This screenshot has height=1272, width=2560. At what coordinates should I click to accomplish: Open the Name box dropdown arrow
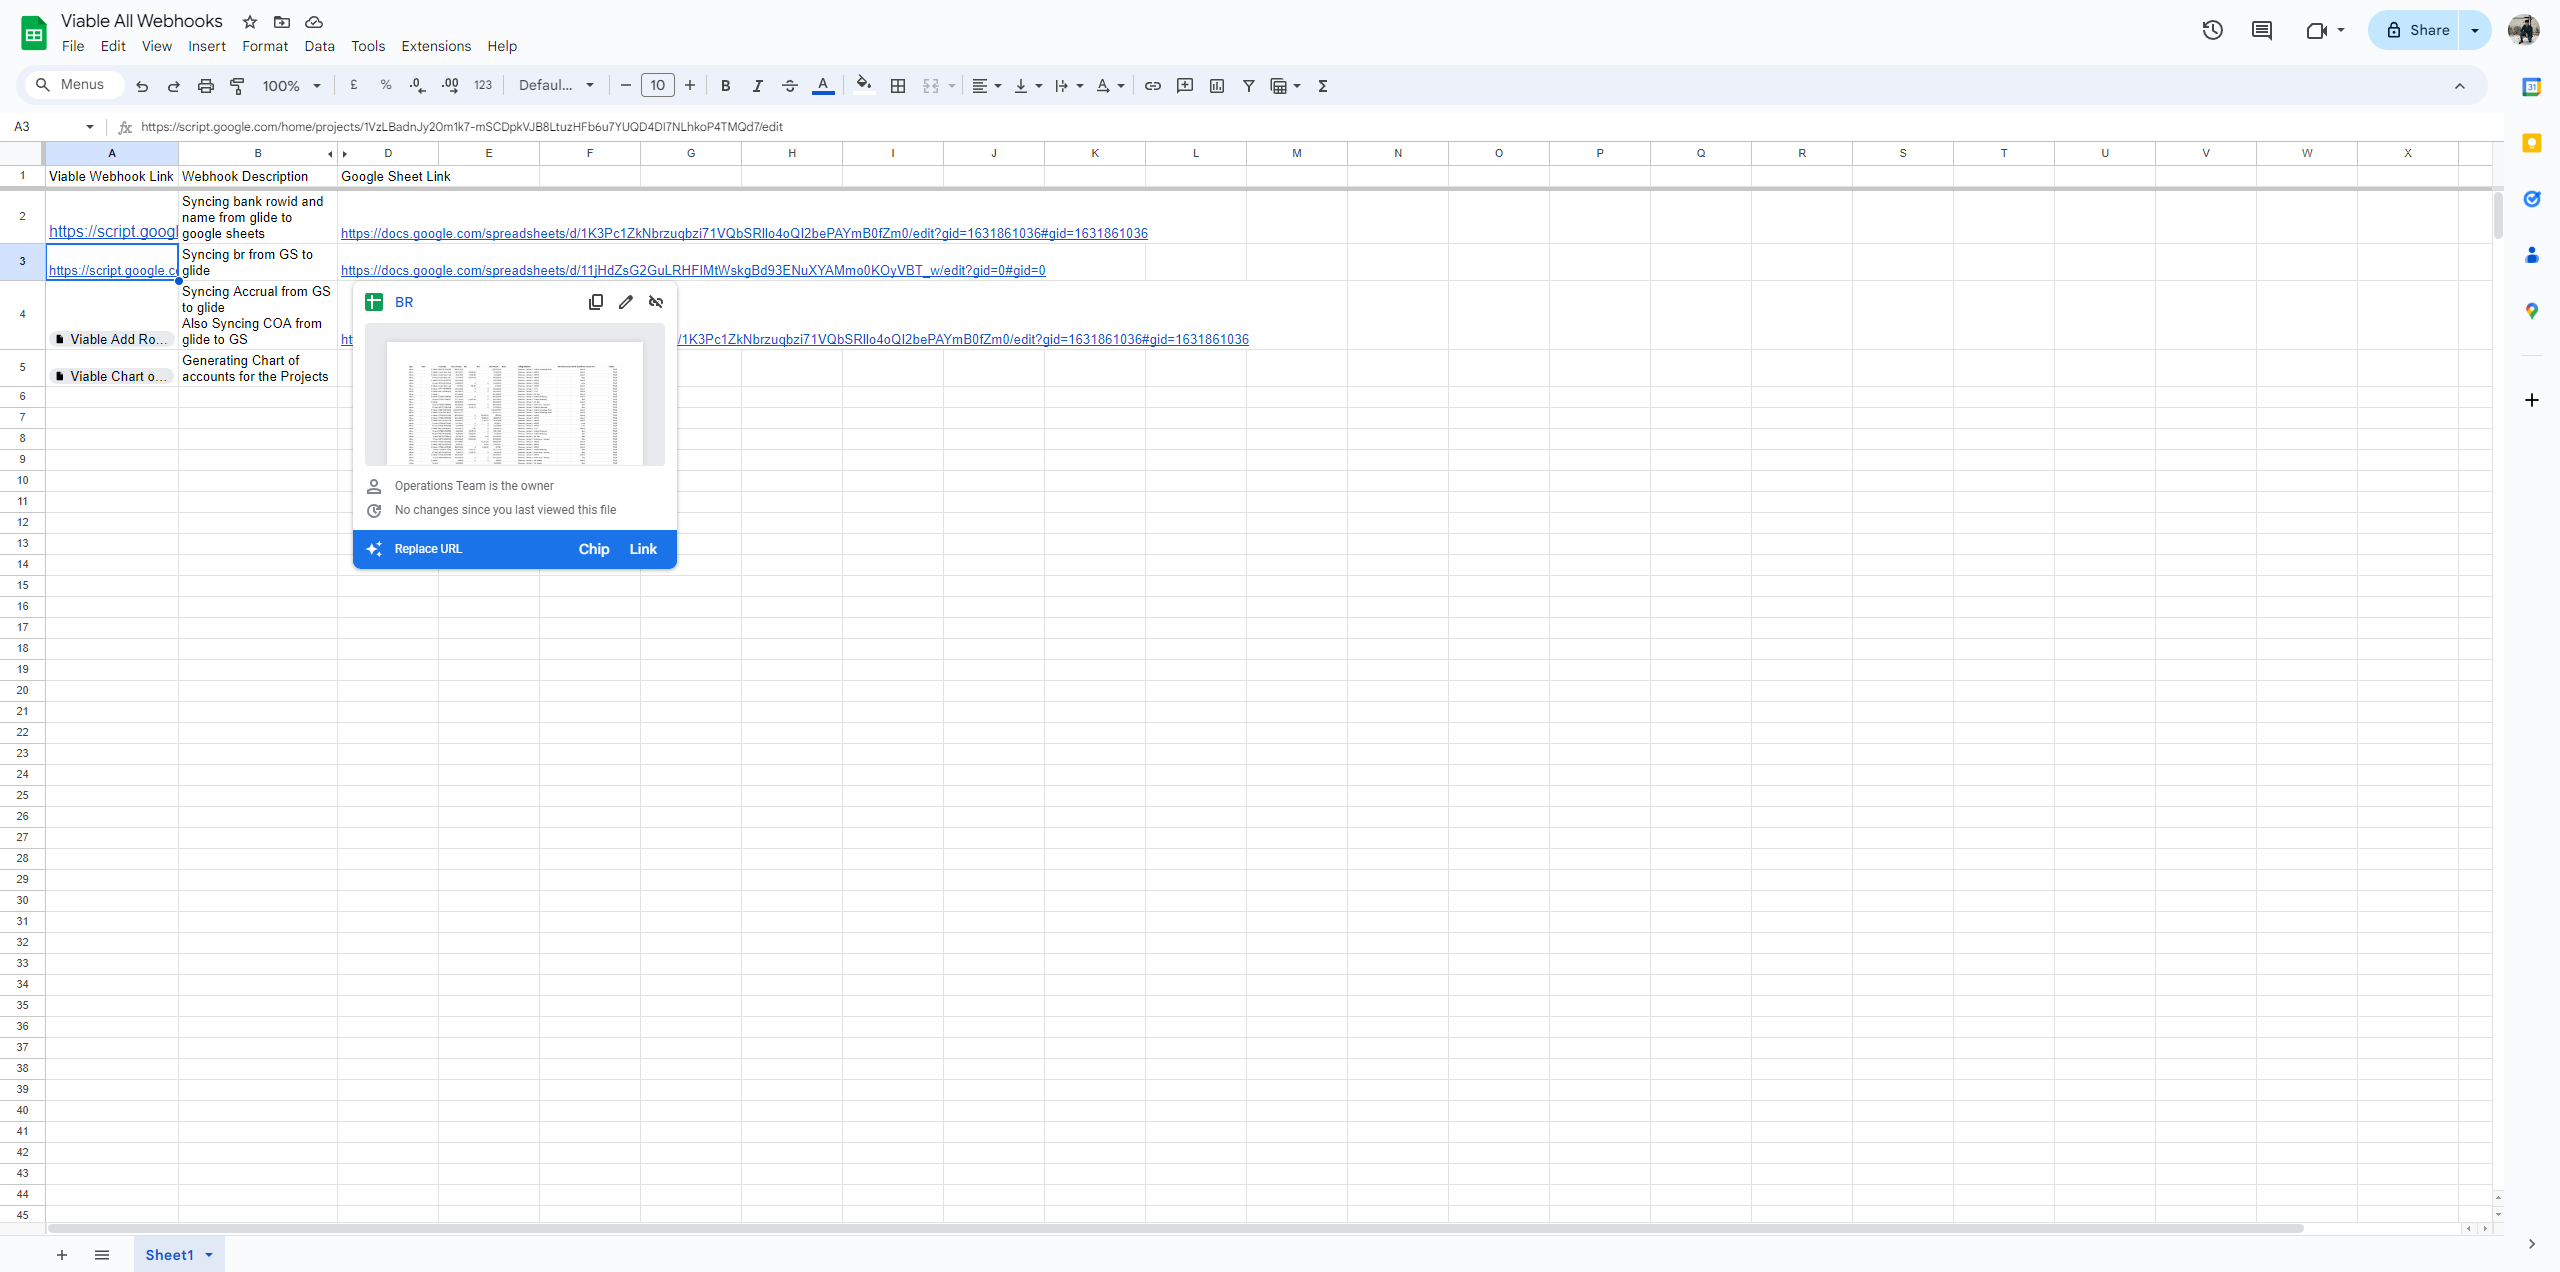pyautogui.click(x=90, y=127)
